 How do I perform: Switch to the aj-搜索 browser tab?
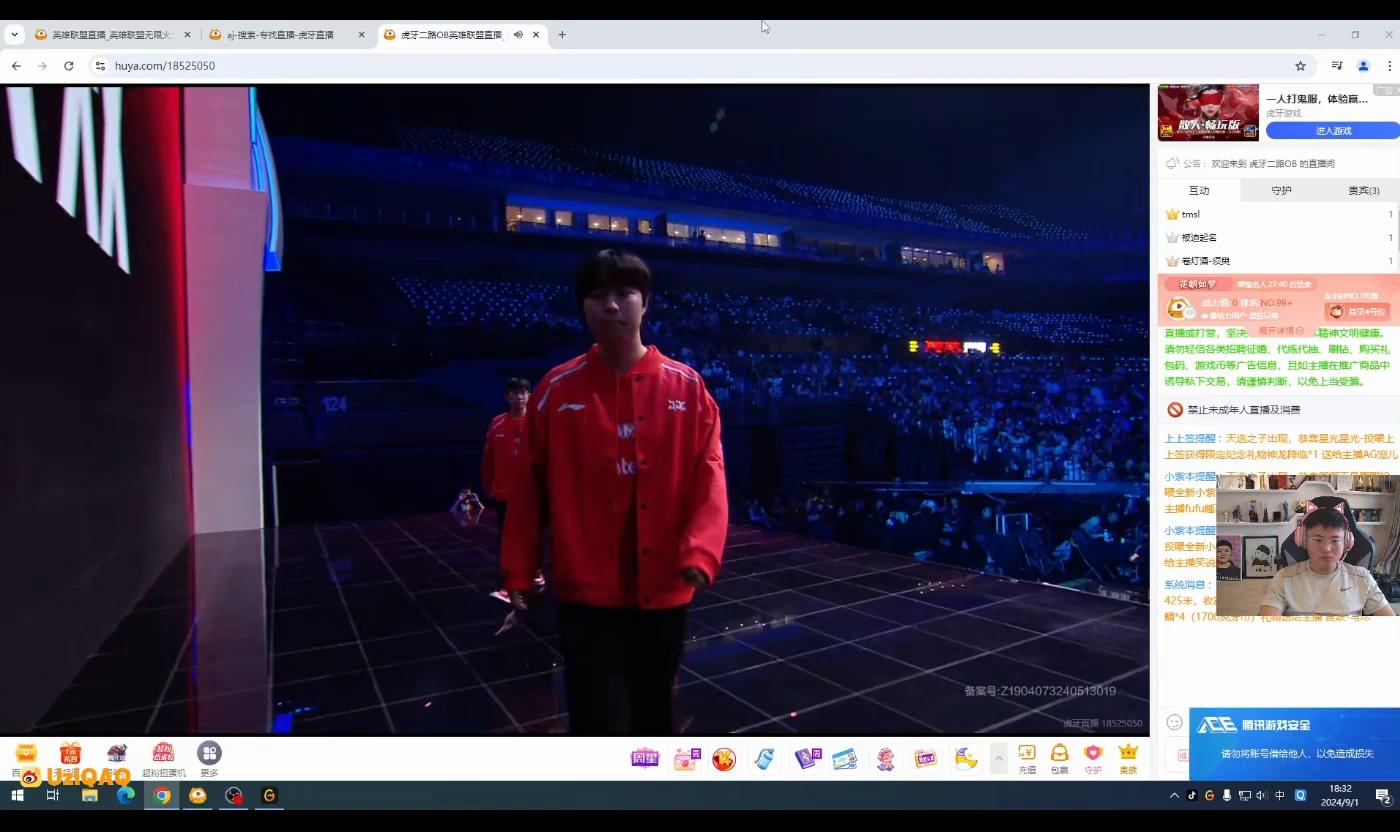pos(287,34)
